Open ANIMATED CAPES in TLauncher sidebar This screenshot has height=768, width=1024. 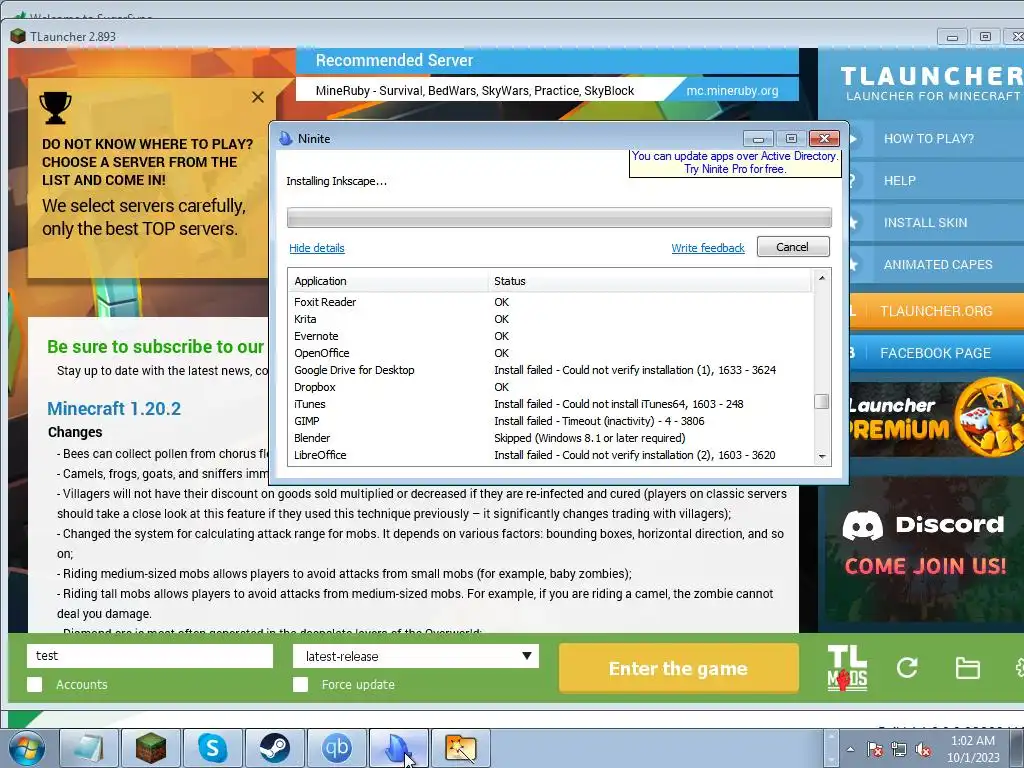click(936, 264)
